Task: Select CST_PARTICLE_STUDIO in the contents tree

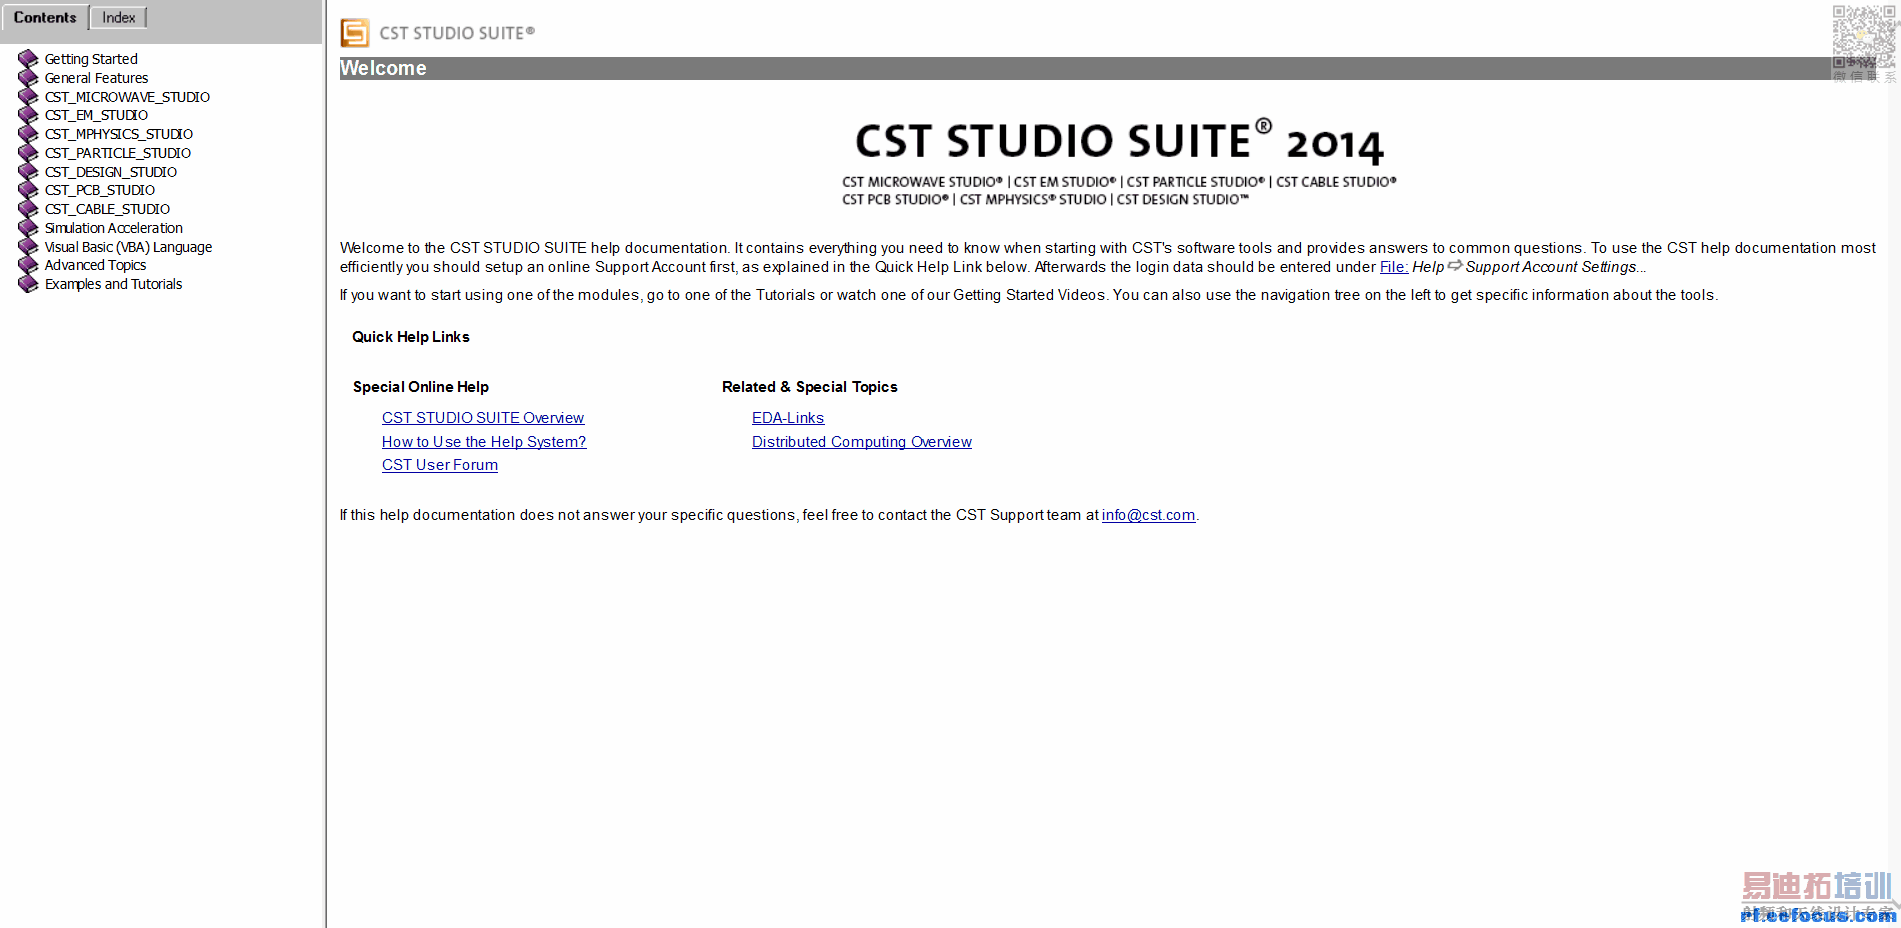Action: tap(118, 153)
